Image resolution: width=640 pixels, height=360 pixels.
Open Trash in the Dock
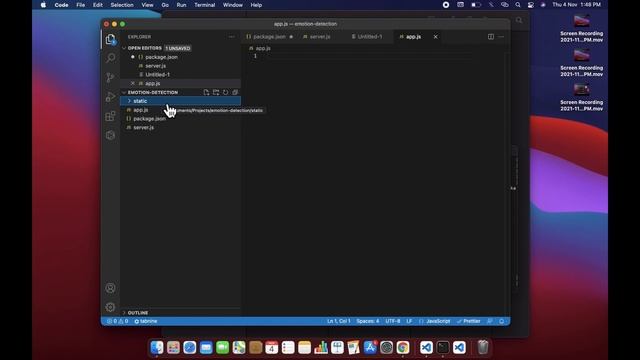[482, 347]
